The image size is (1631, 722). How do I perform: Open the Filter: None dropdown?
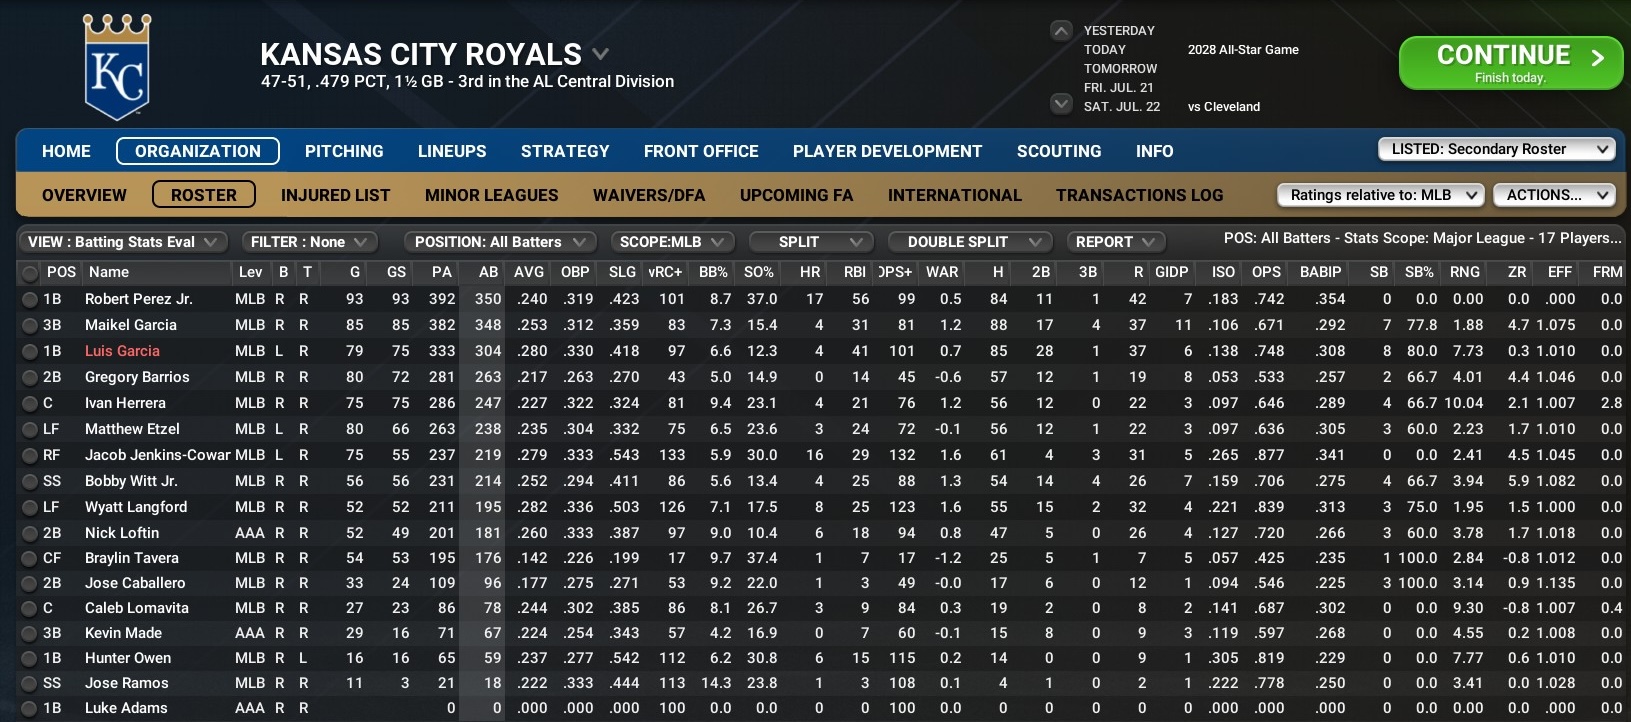click(309, 242)
